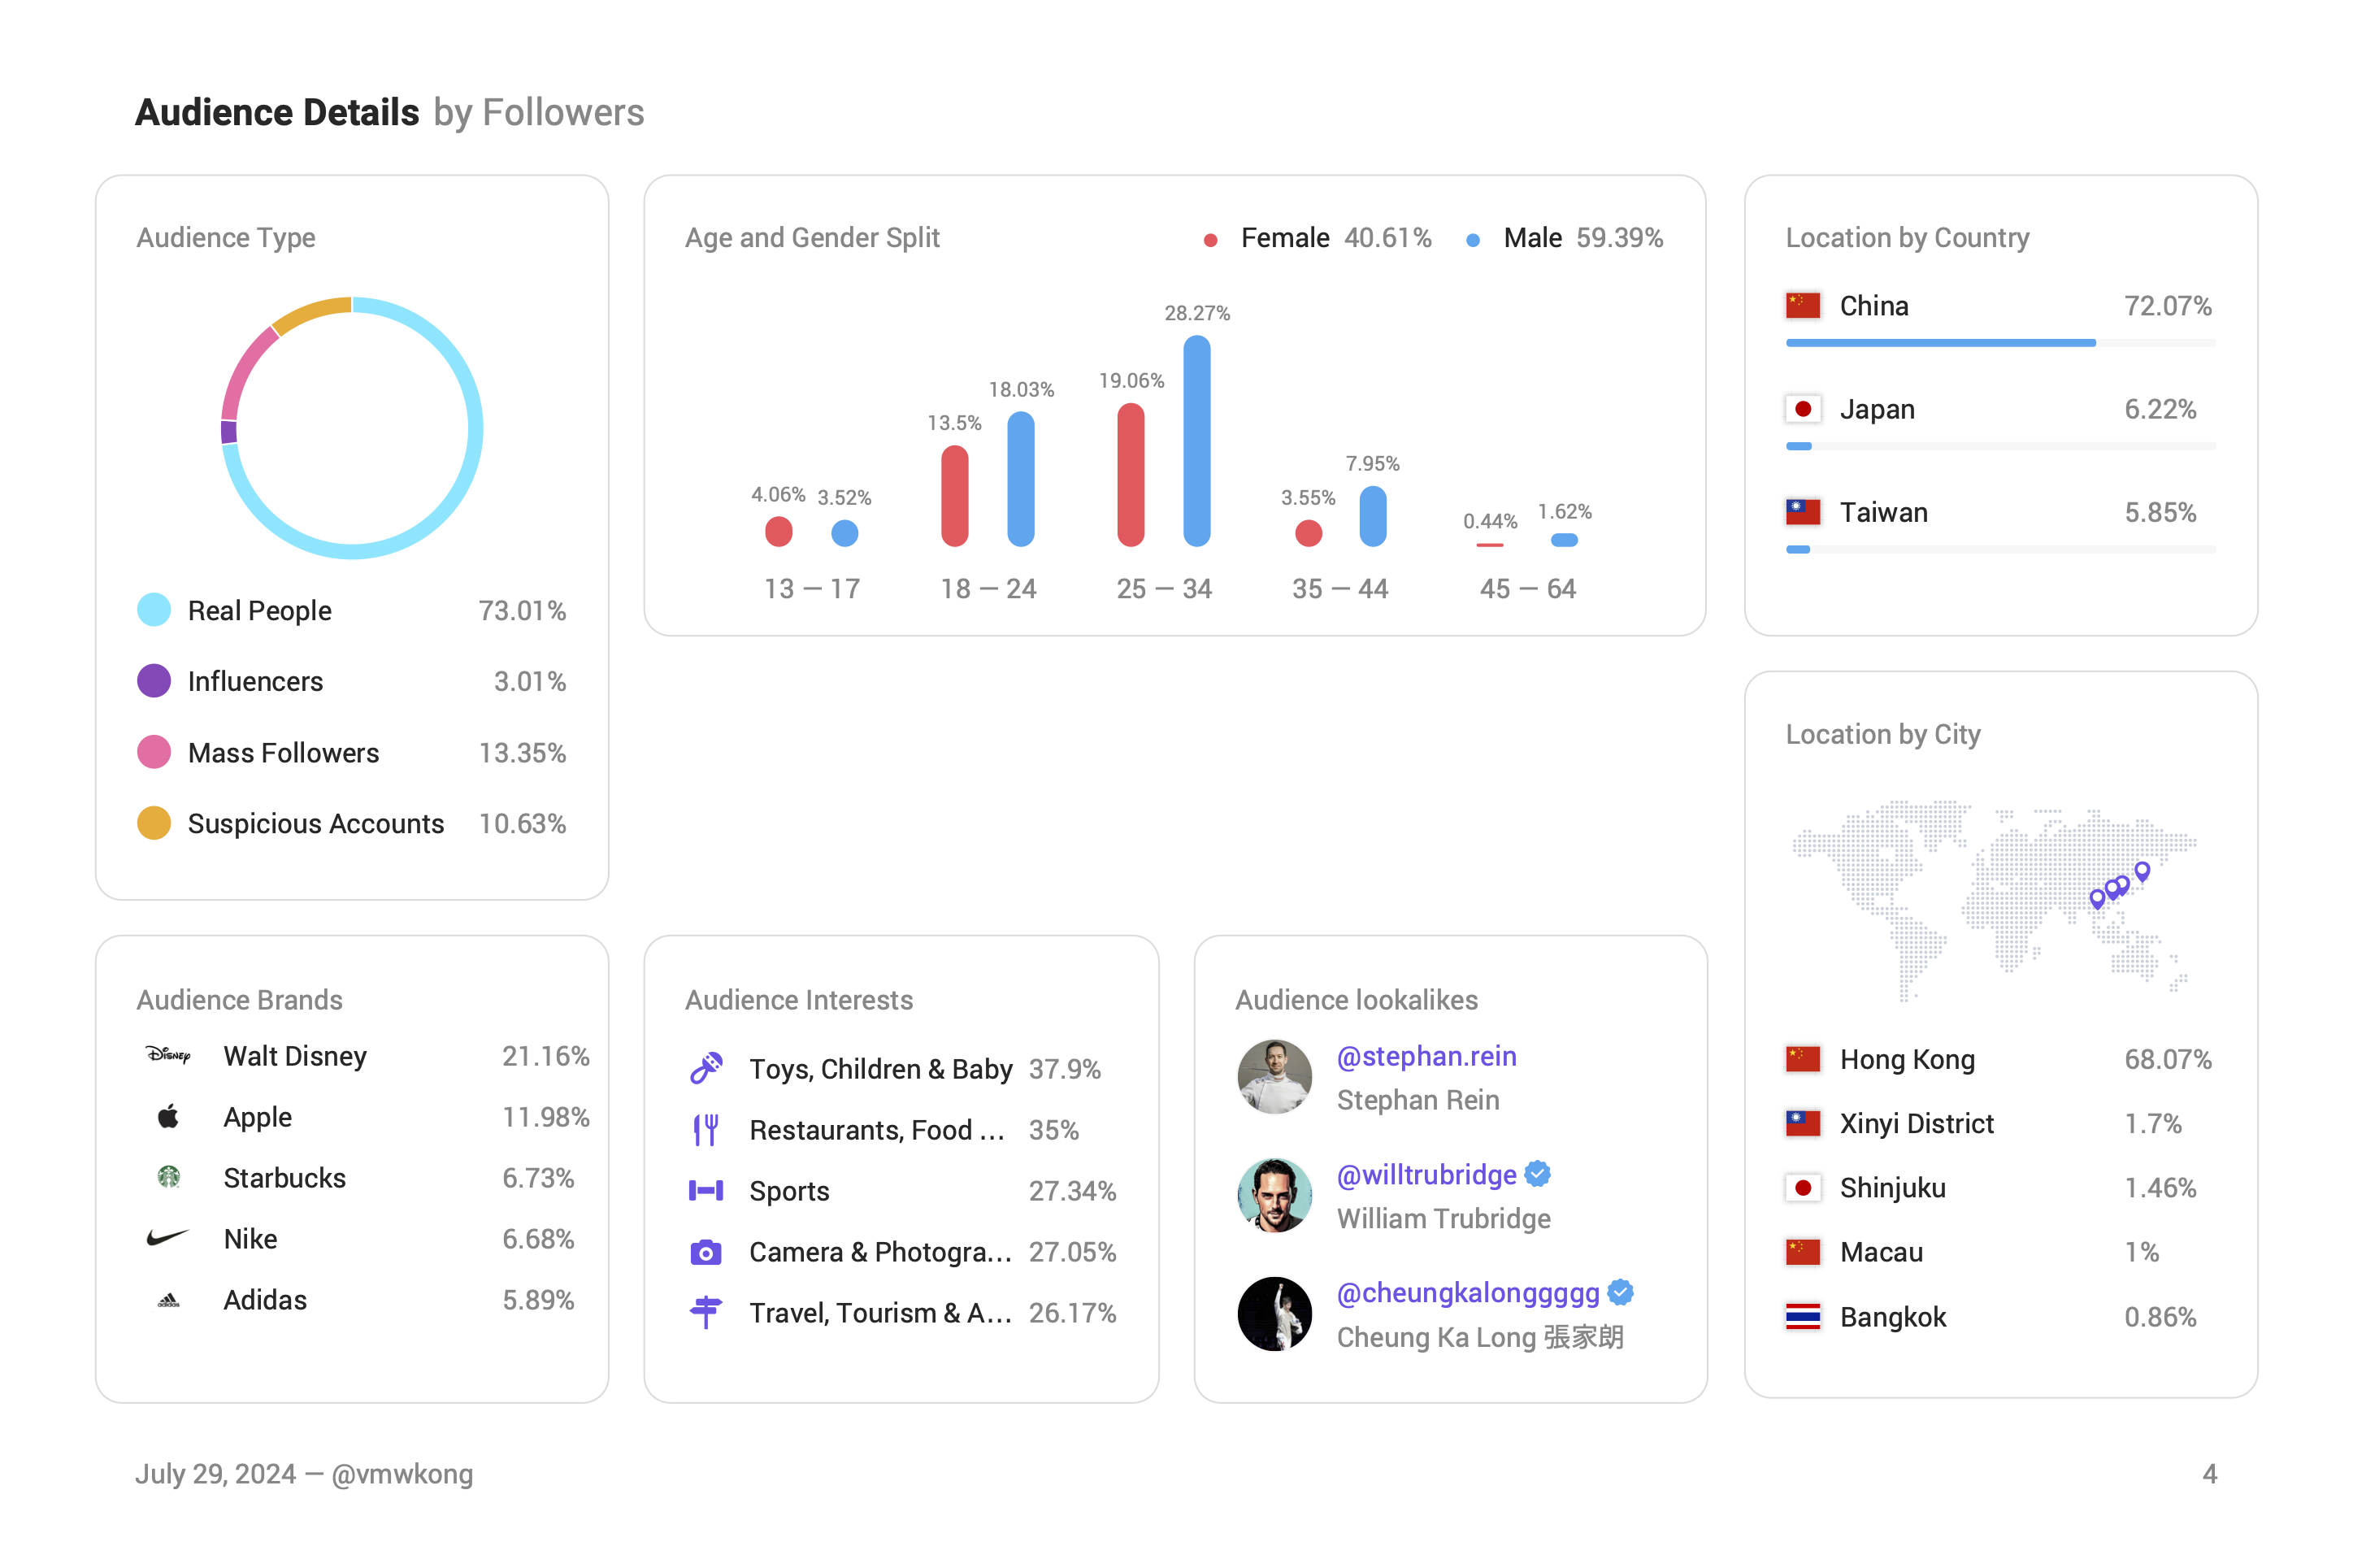Click the China flag in Location by Country
Screen dimensions: 2353x1568
click(x=1802, y=305)
